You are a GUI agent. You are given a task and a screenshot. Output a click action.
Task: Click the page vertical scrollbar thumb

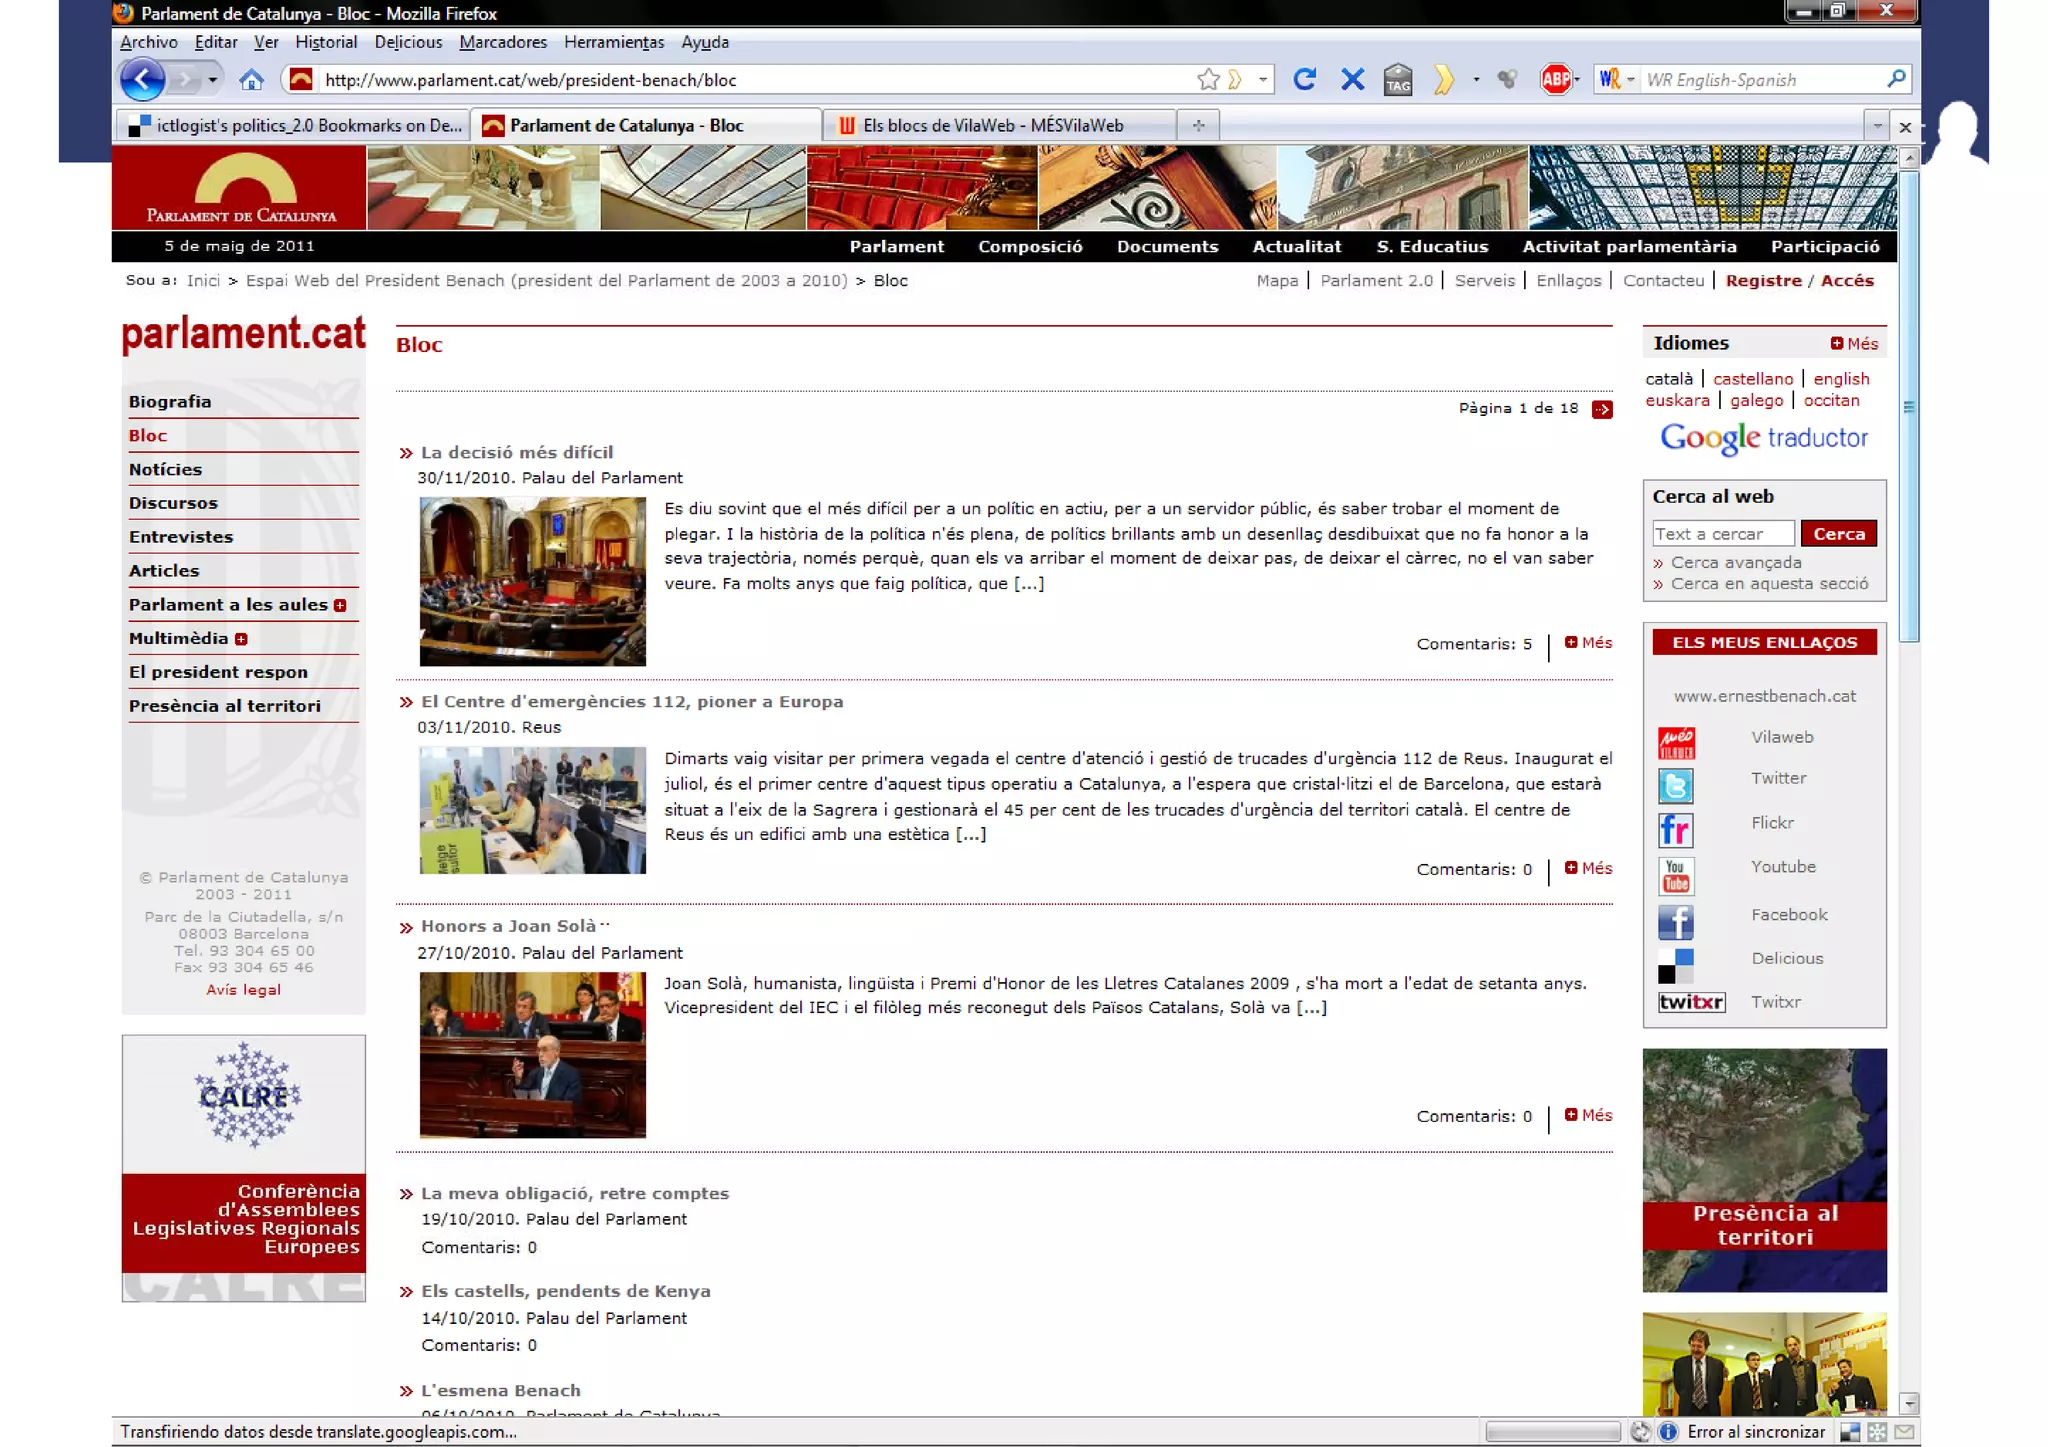pos(1909,406)
